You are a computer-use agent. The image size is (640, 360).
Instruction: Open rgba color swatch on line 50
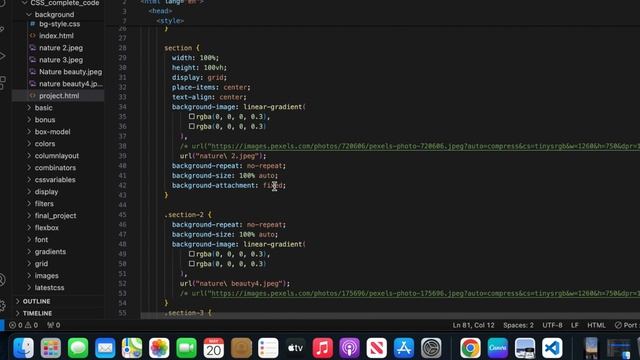pyautogui.click(x=191, y=264)
